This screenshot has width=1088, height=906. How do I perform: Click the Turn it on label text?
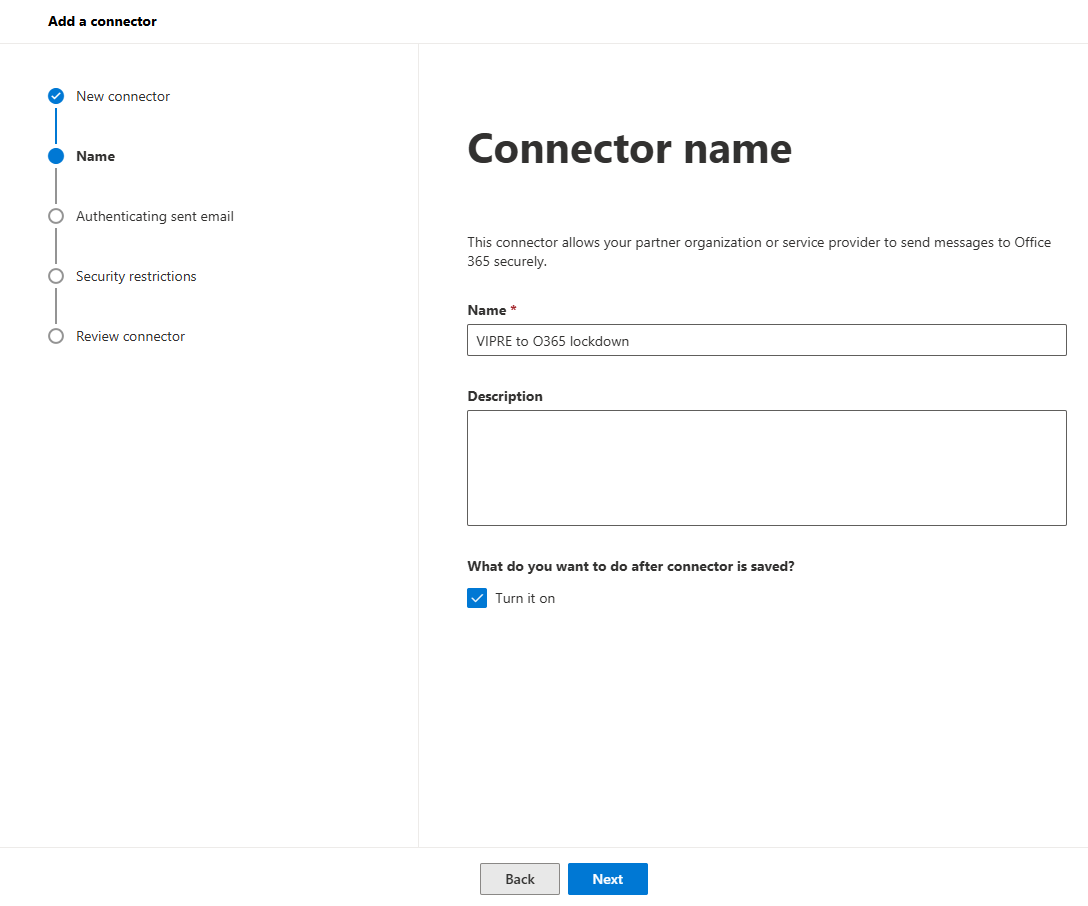(x=525, y=598)
